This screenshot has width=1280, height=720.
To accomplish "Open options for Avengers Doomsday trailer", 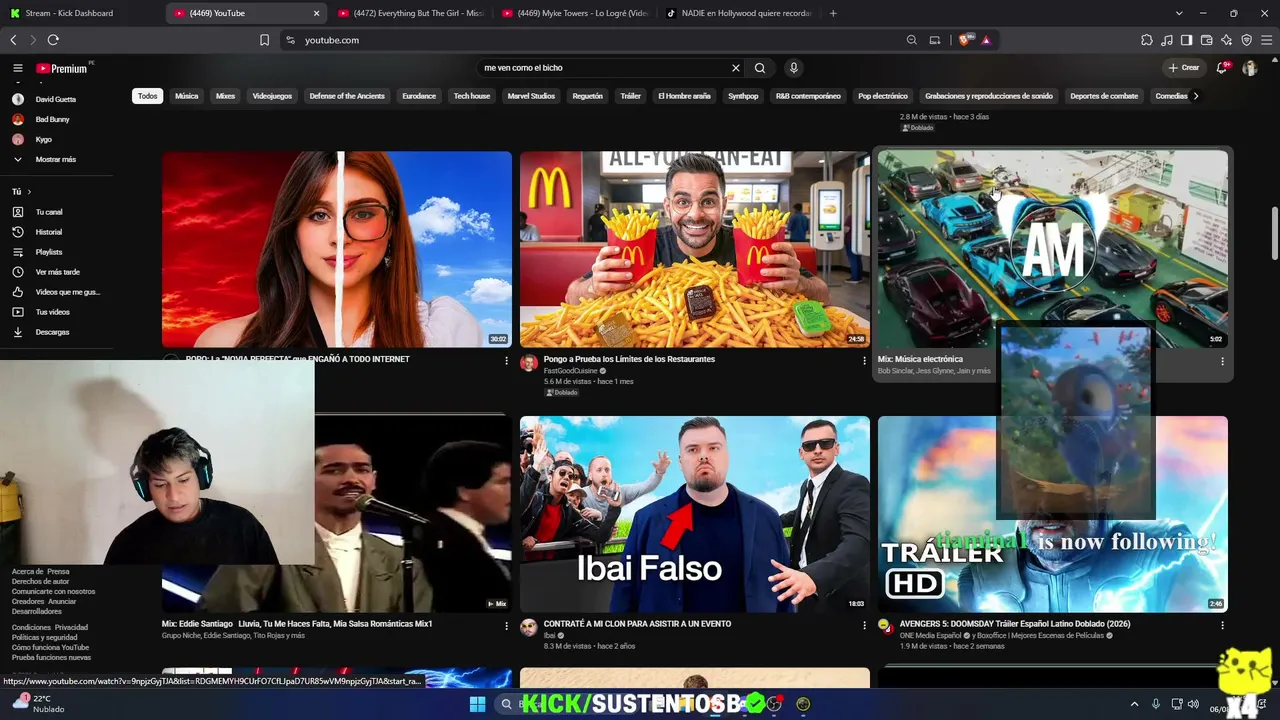I will [1222, 625].
